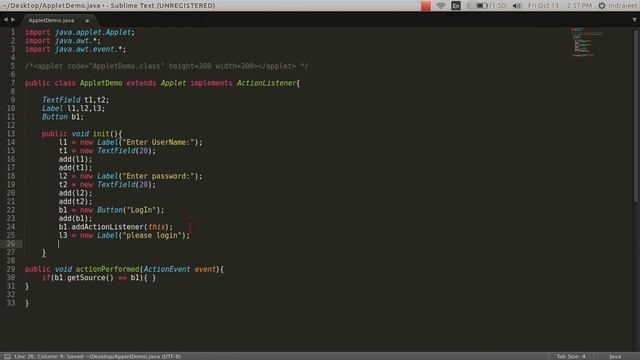
Task: Click line number 7 in gutter
Action: (13, 83)
